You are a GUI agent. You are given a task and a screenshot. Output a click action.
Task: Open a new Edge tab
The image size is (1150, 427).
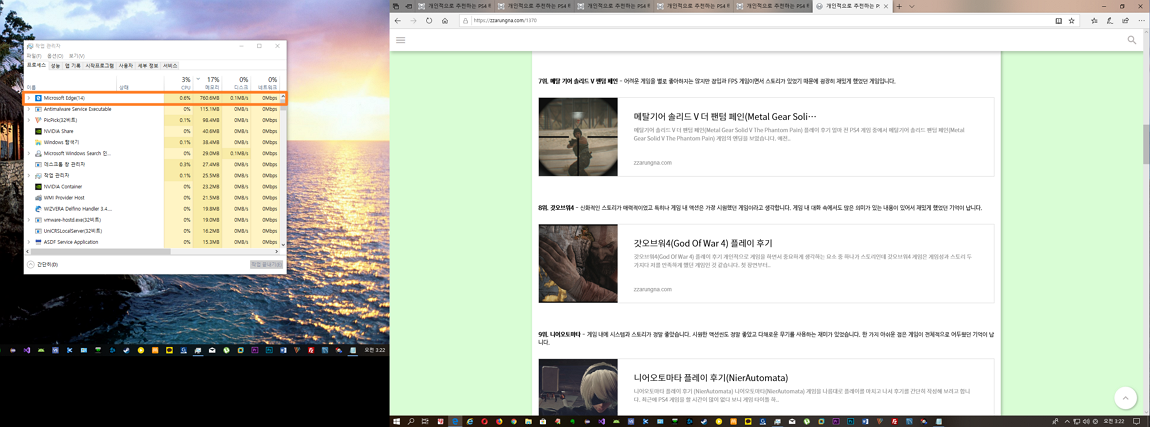899,6
